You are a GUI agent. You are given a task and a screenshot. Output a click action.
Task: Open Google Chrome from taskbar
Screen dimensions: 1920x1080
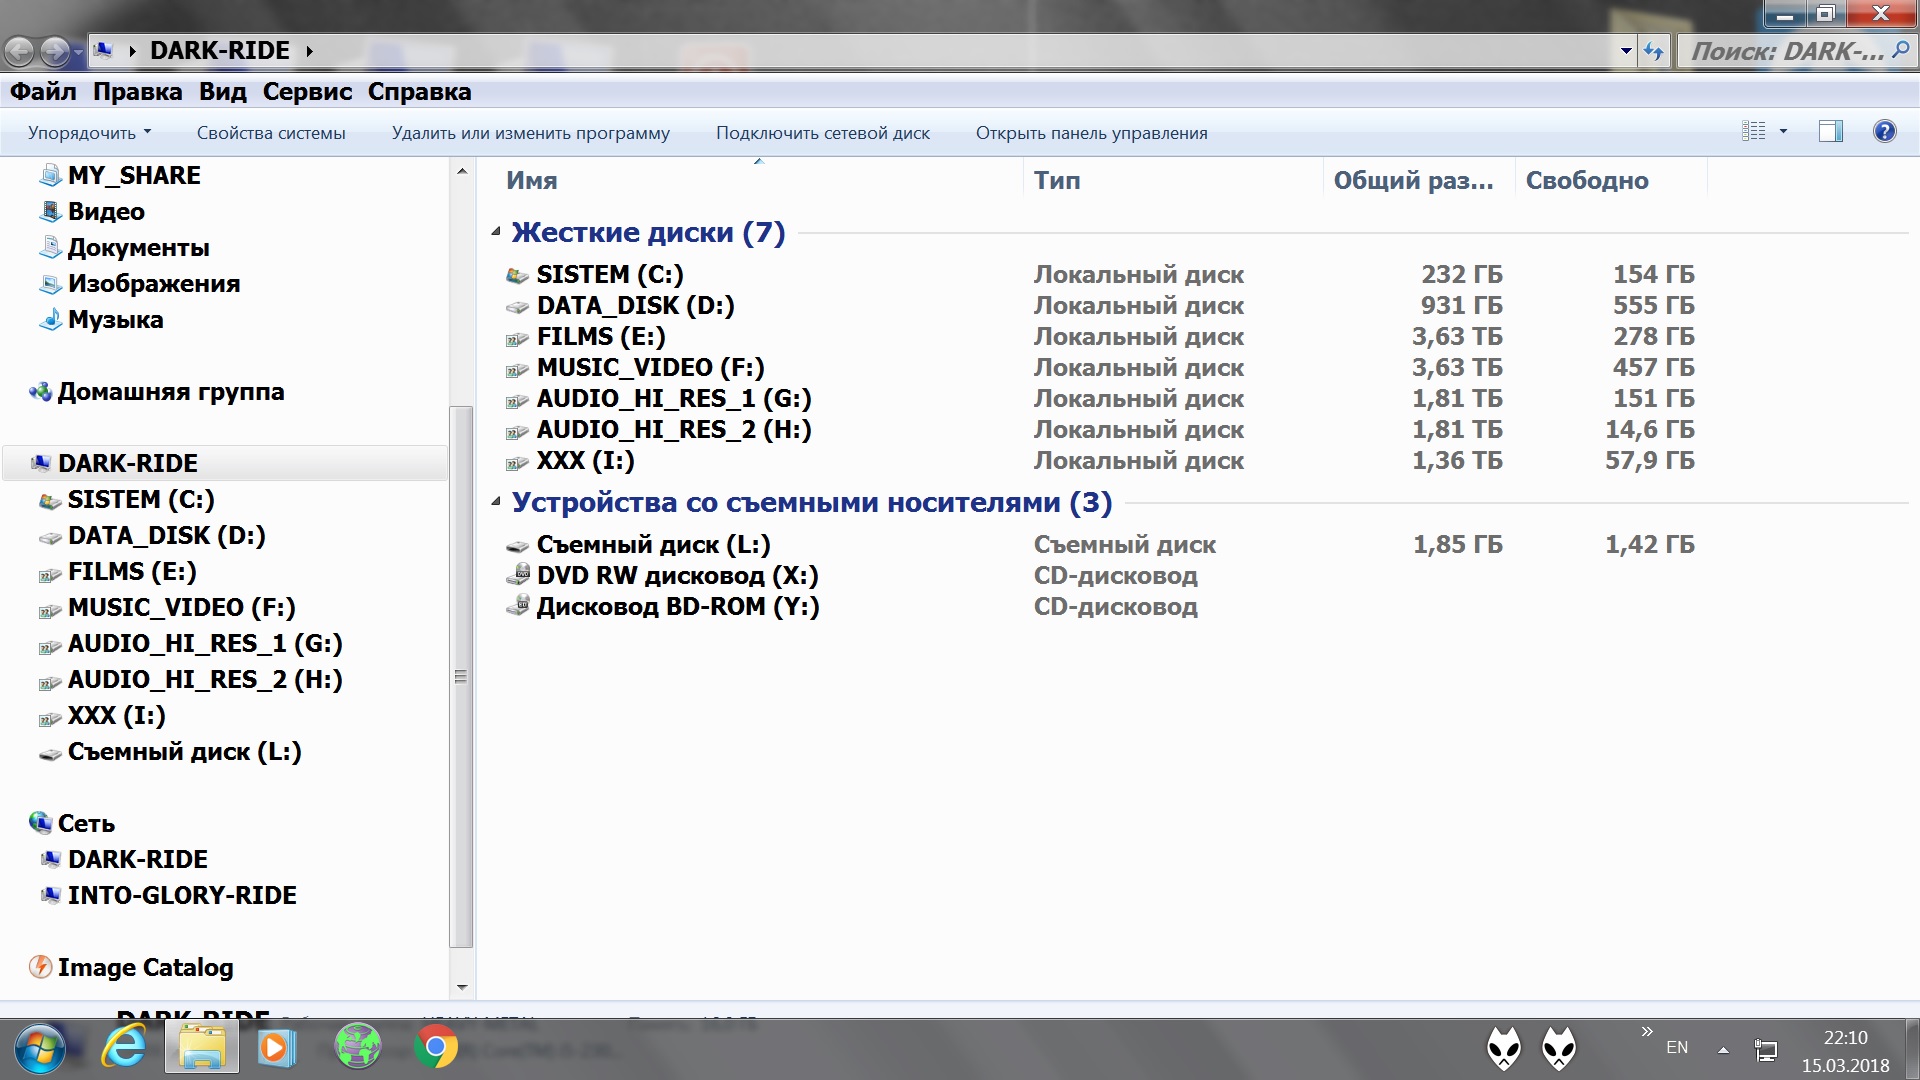(x=436, y=1047)
